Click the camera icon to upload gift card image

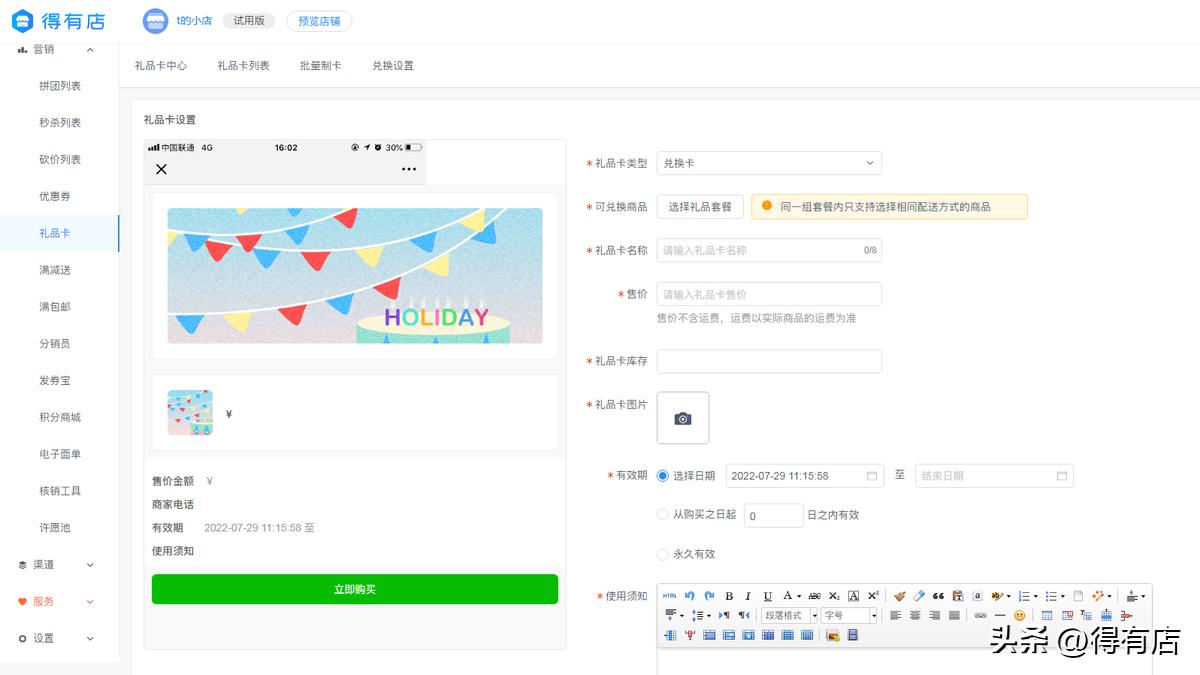(683, 418)
